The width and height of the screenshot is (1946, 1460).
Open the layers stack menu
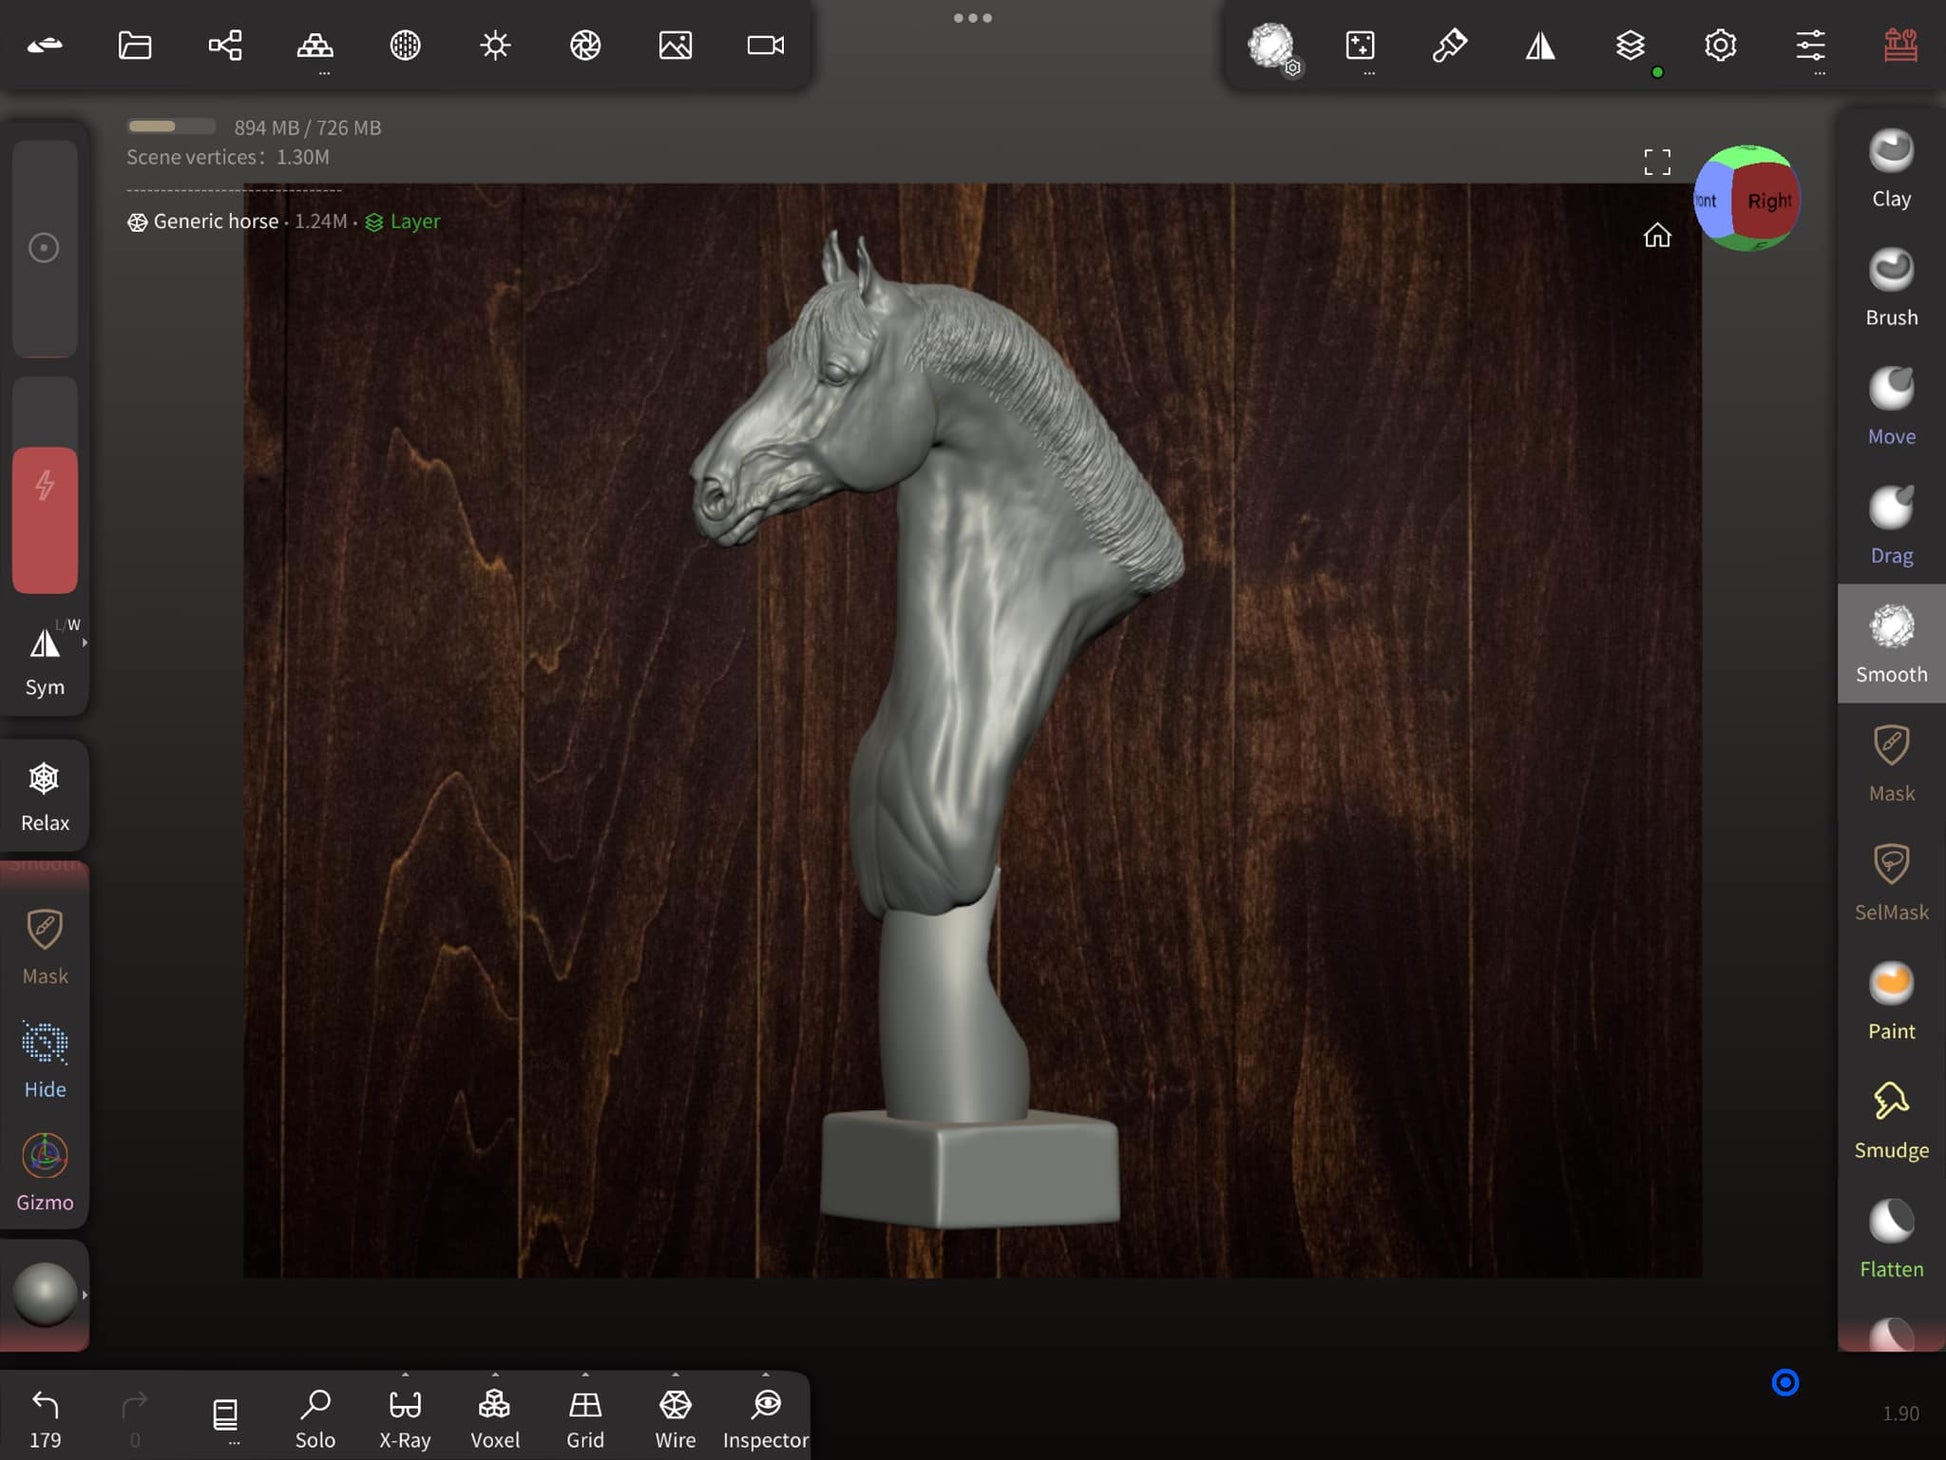click(1630, 46)
